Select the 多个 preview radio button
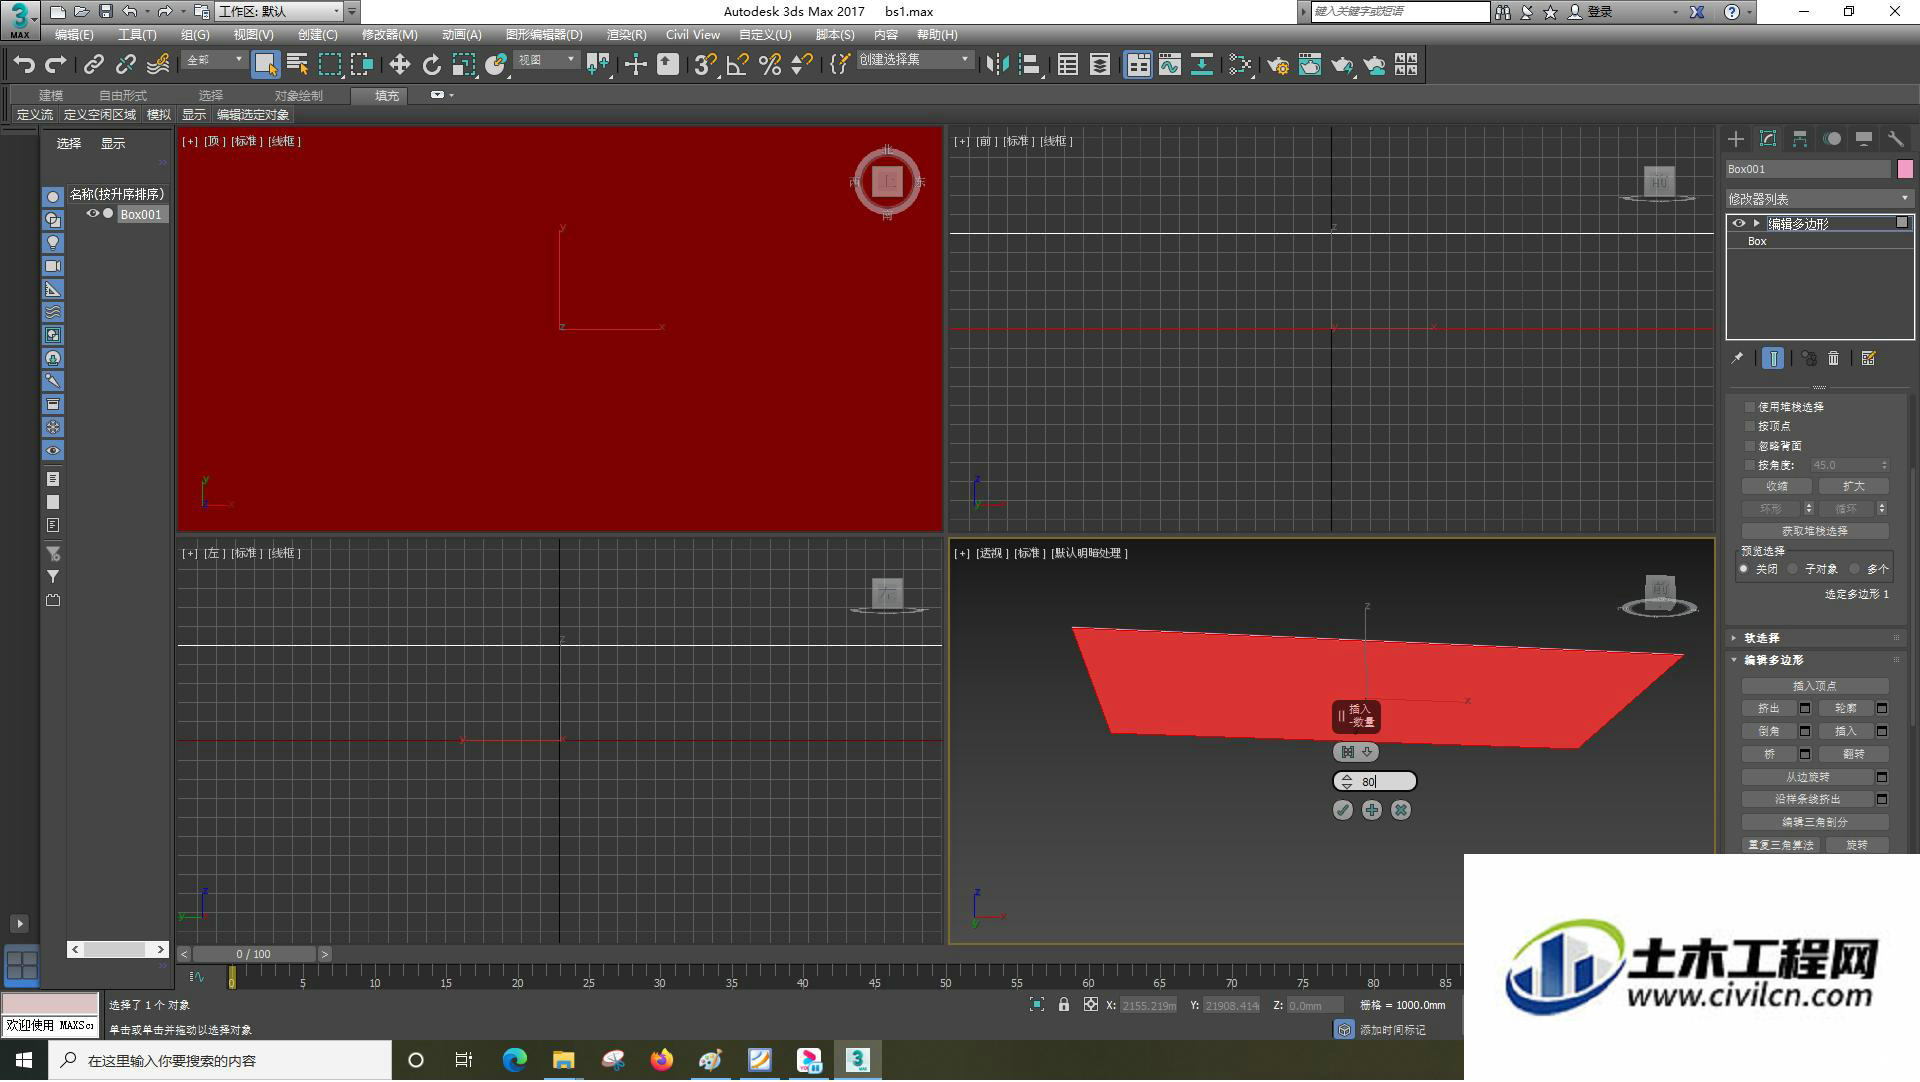This screenshot has width=1920, height=1082. (x=1855, y=569)
